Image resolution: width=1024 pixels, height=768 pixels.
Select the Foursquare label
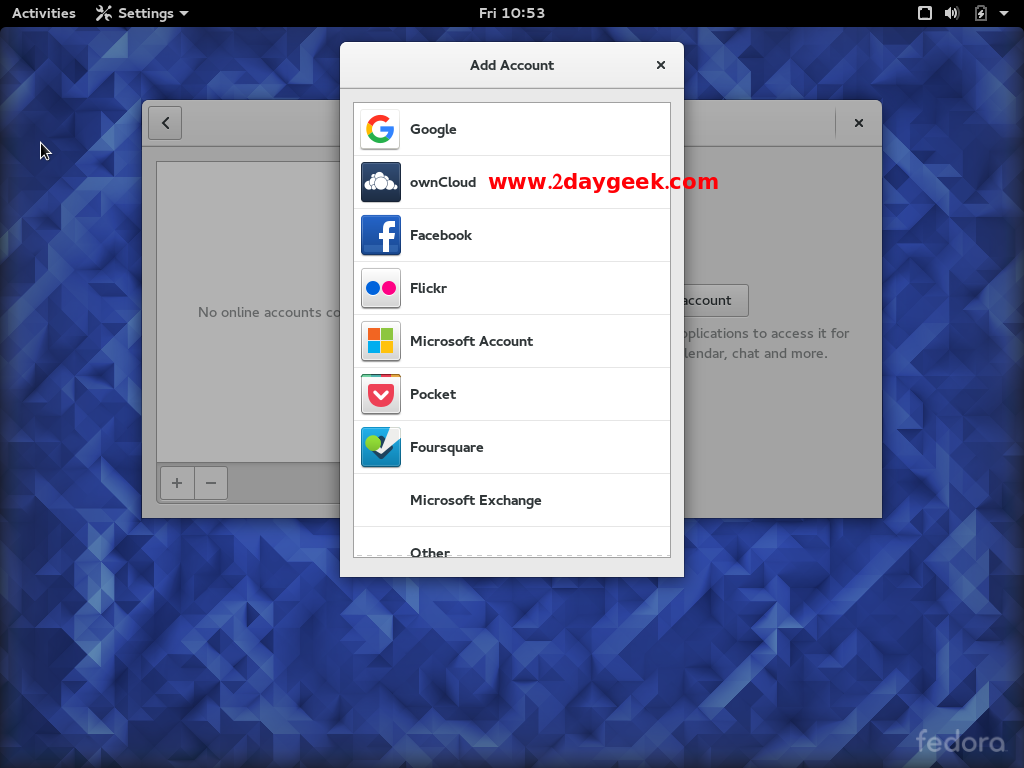pos(447,447)
